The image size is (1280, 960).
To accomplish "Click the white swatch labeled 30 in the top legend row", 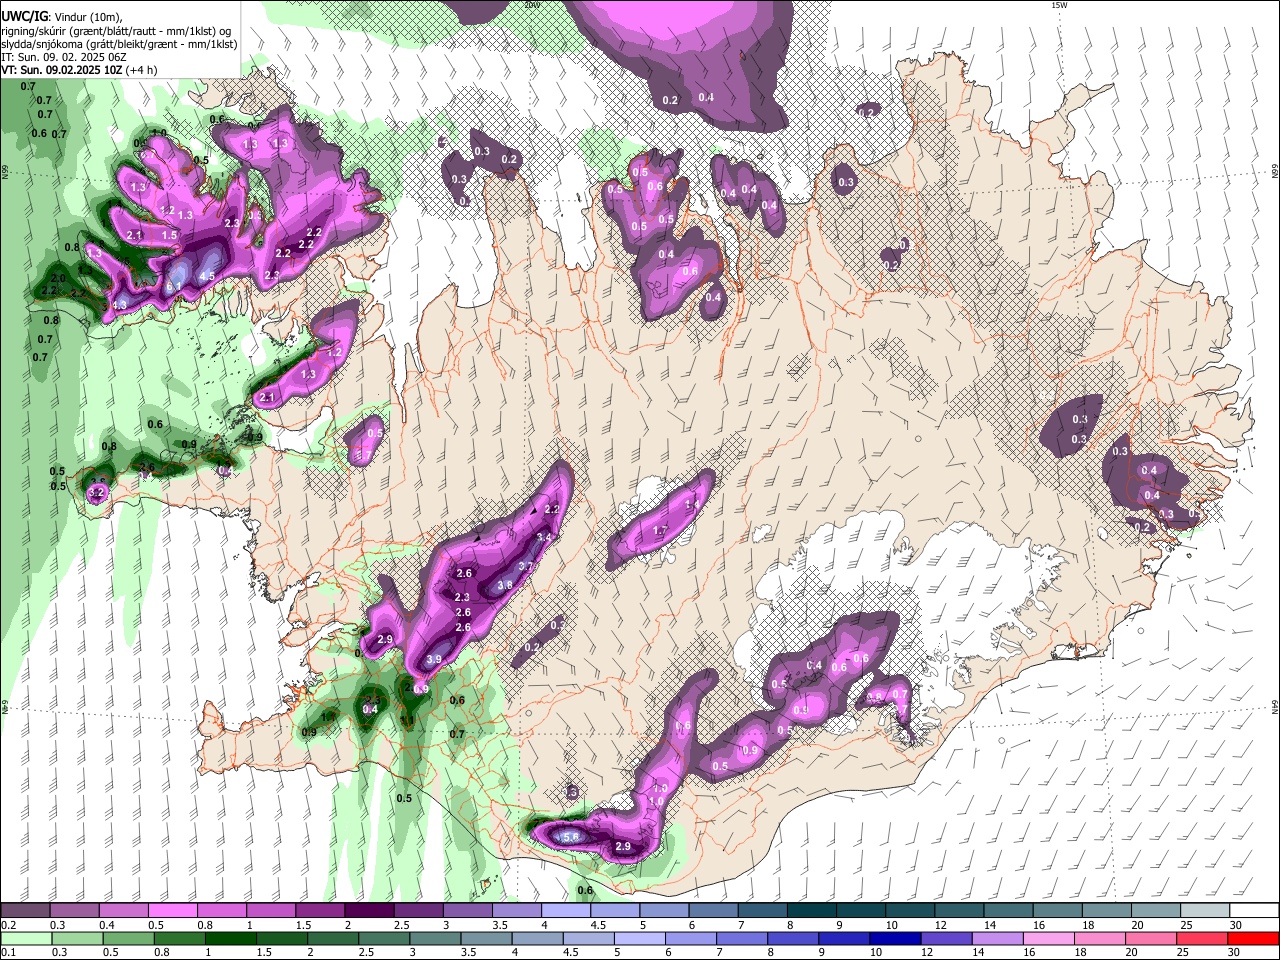I will 1255,911.
